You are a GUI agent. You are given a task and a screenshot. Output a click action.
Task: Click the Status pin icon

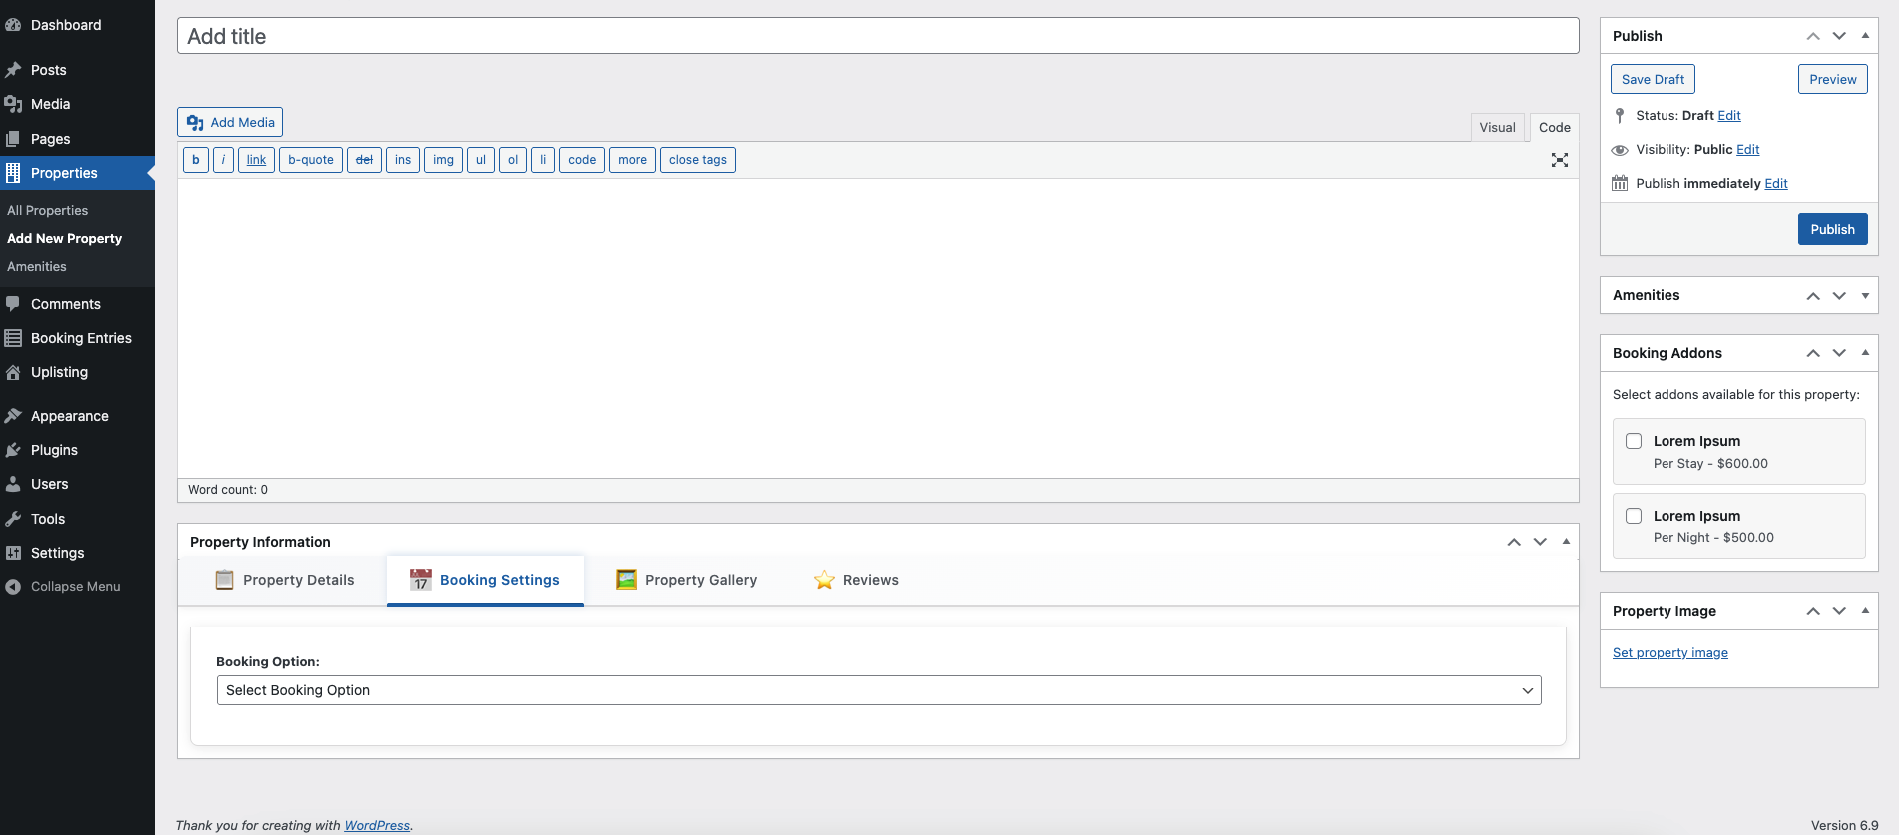1620,116
